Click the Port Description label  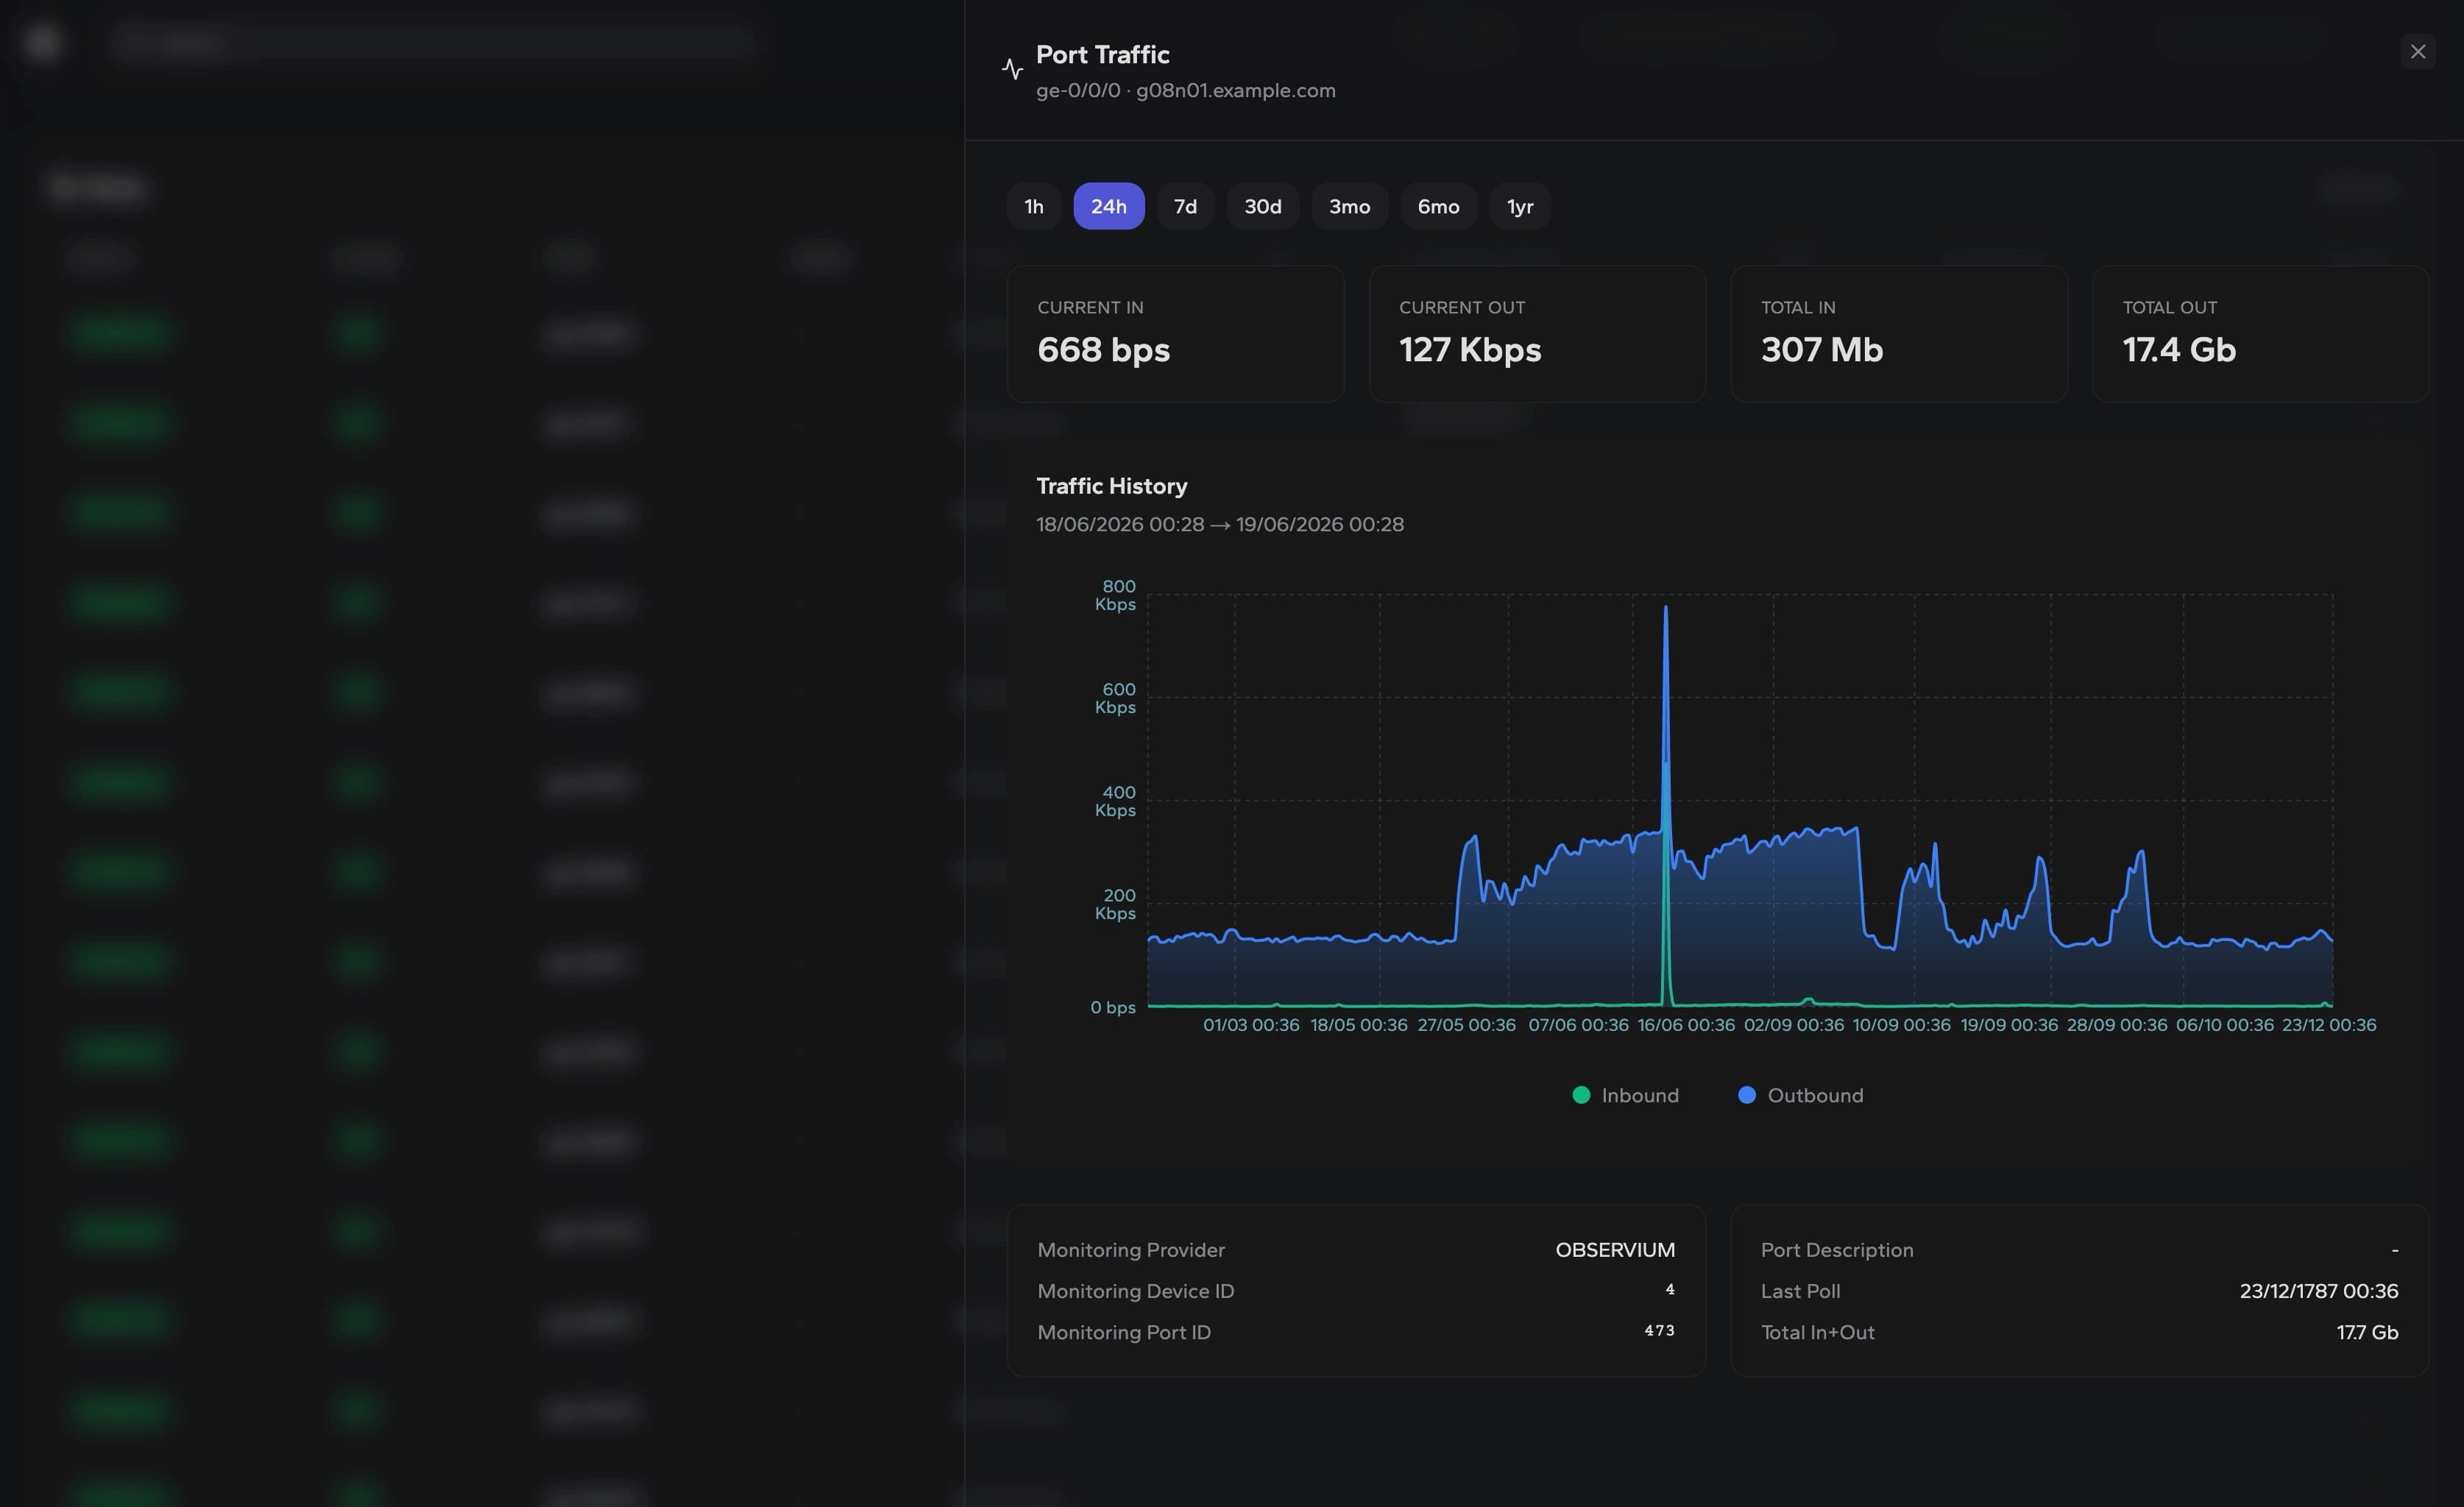(1836, 1250)
